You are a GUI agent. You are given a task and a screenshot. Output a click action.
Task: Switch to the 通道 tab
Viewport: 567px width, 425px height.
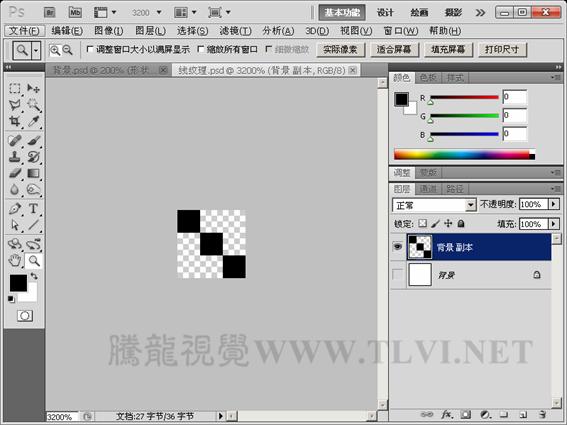(x=428, y=188)
